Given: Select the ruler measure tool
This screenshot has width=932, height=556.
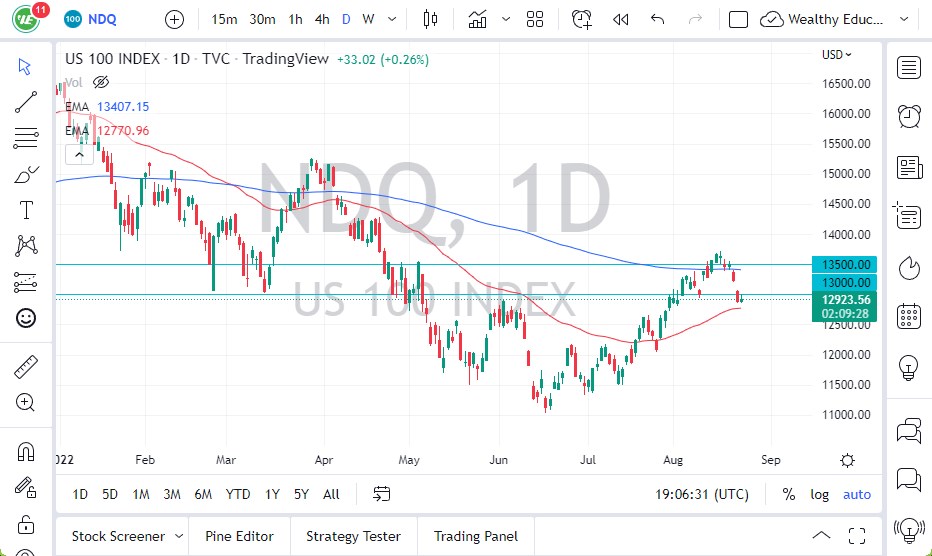Looking at the screenshot, I should [26, 368].
